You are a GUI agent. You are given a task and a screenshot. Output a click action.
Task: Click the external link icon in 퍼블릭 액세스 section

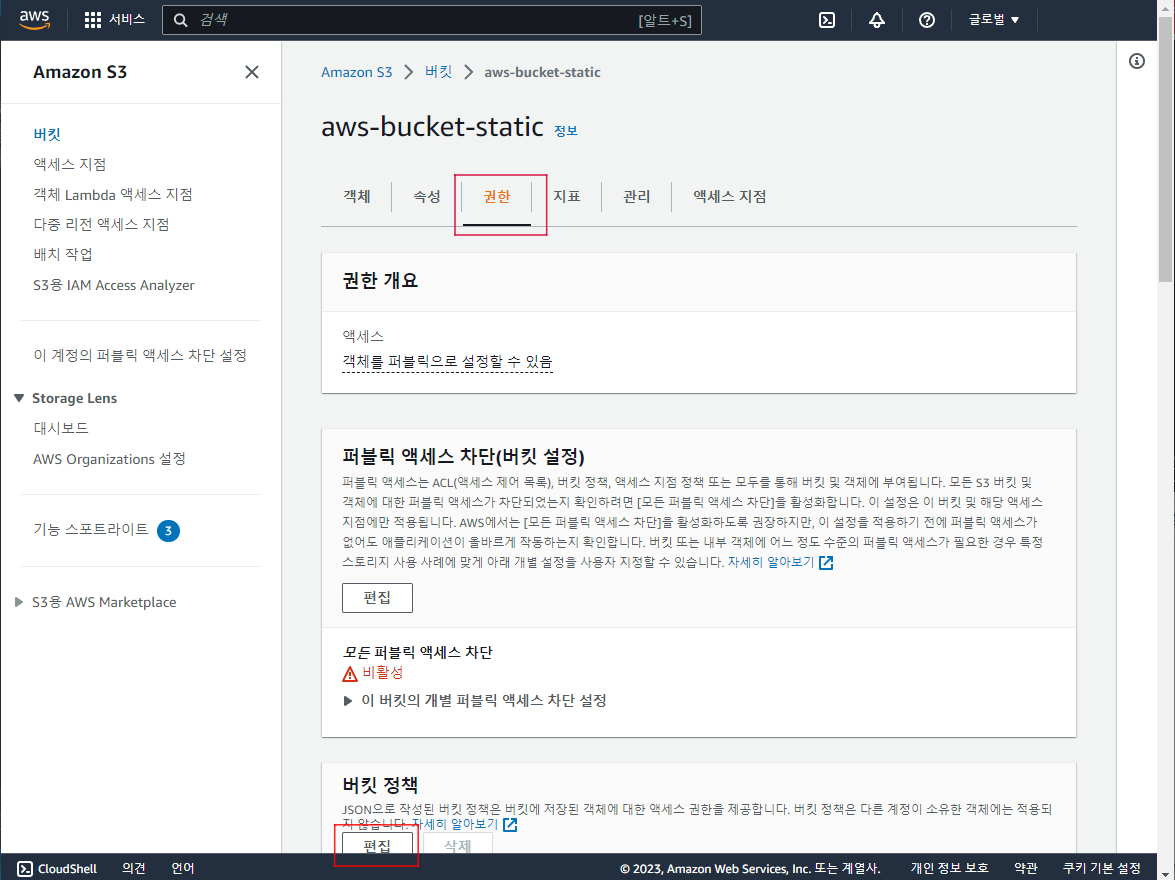pos(826,562)
